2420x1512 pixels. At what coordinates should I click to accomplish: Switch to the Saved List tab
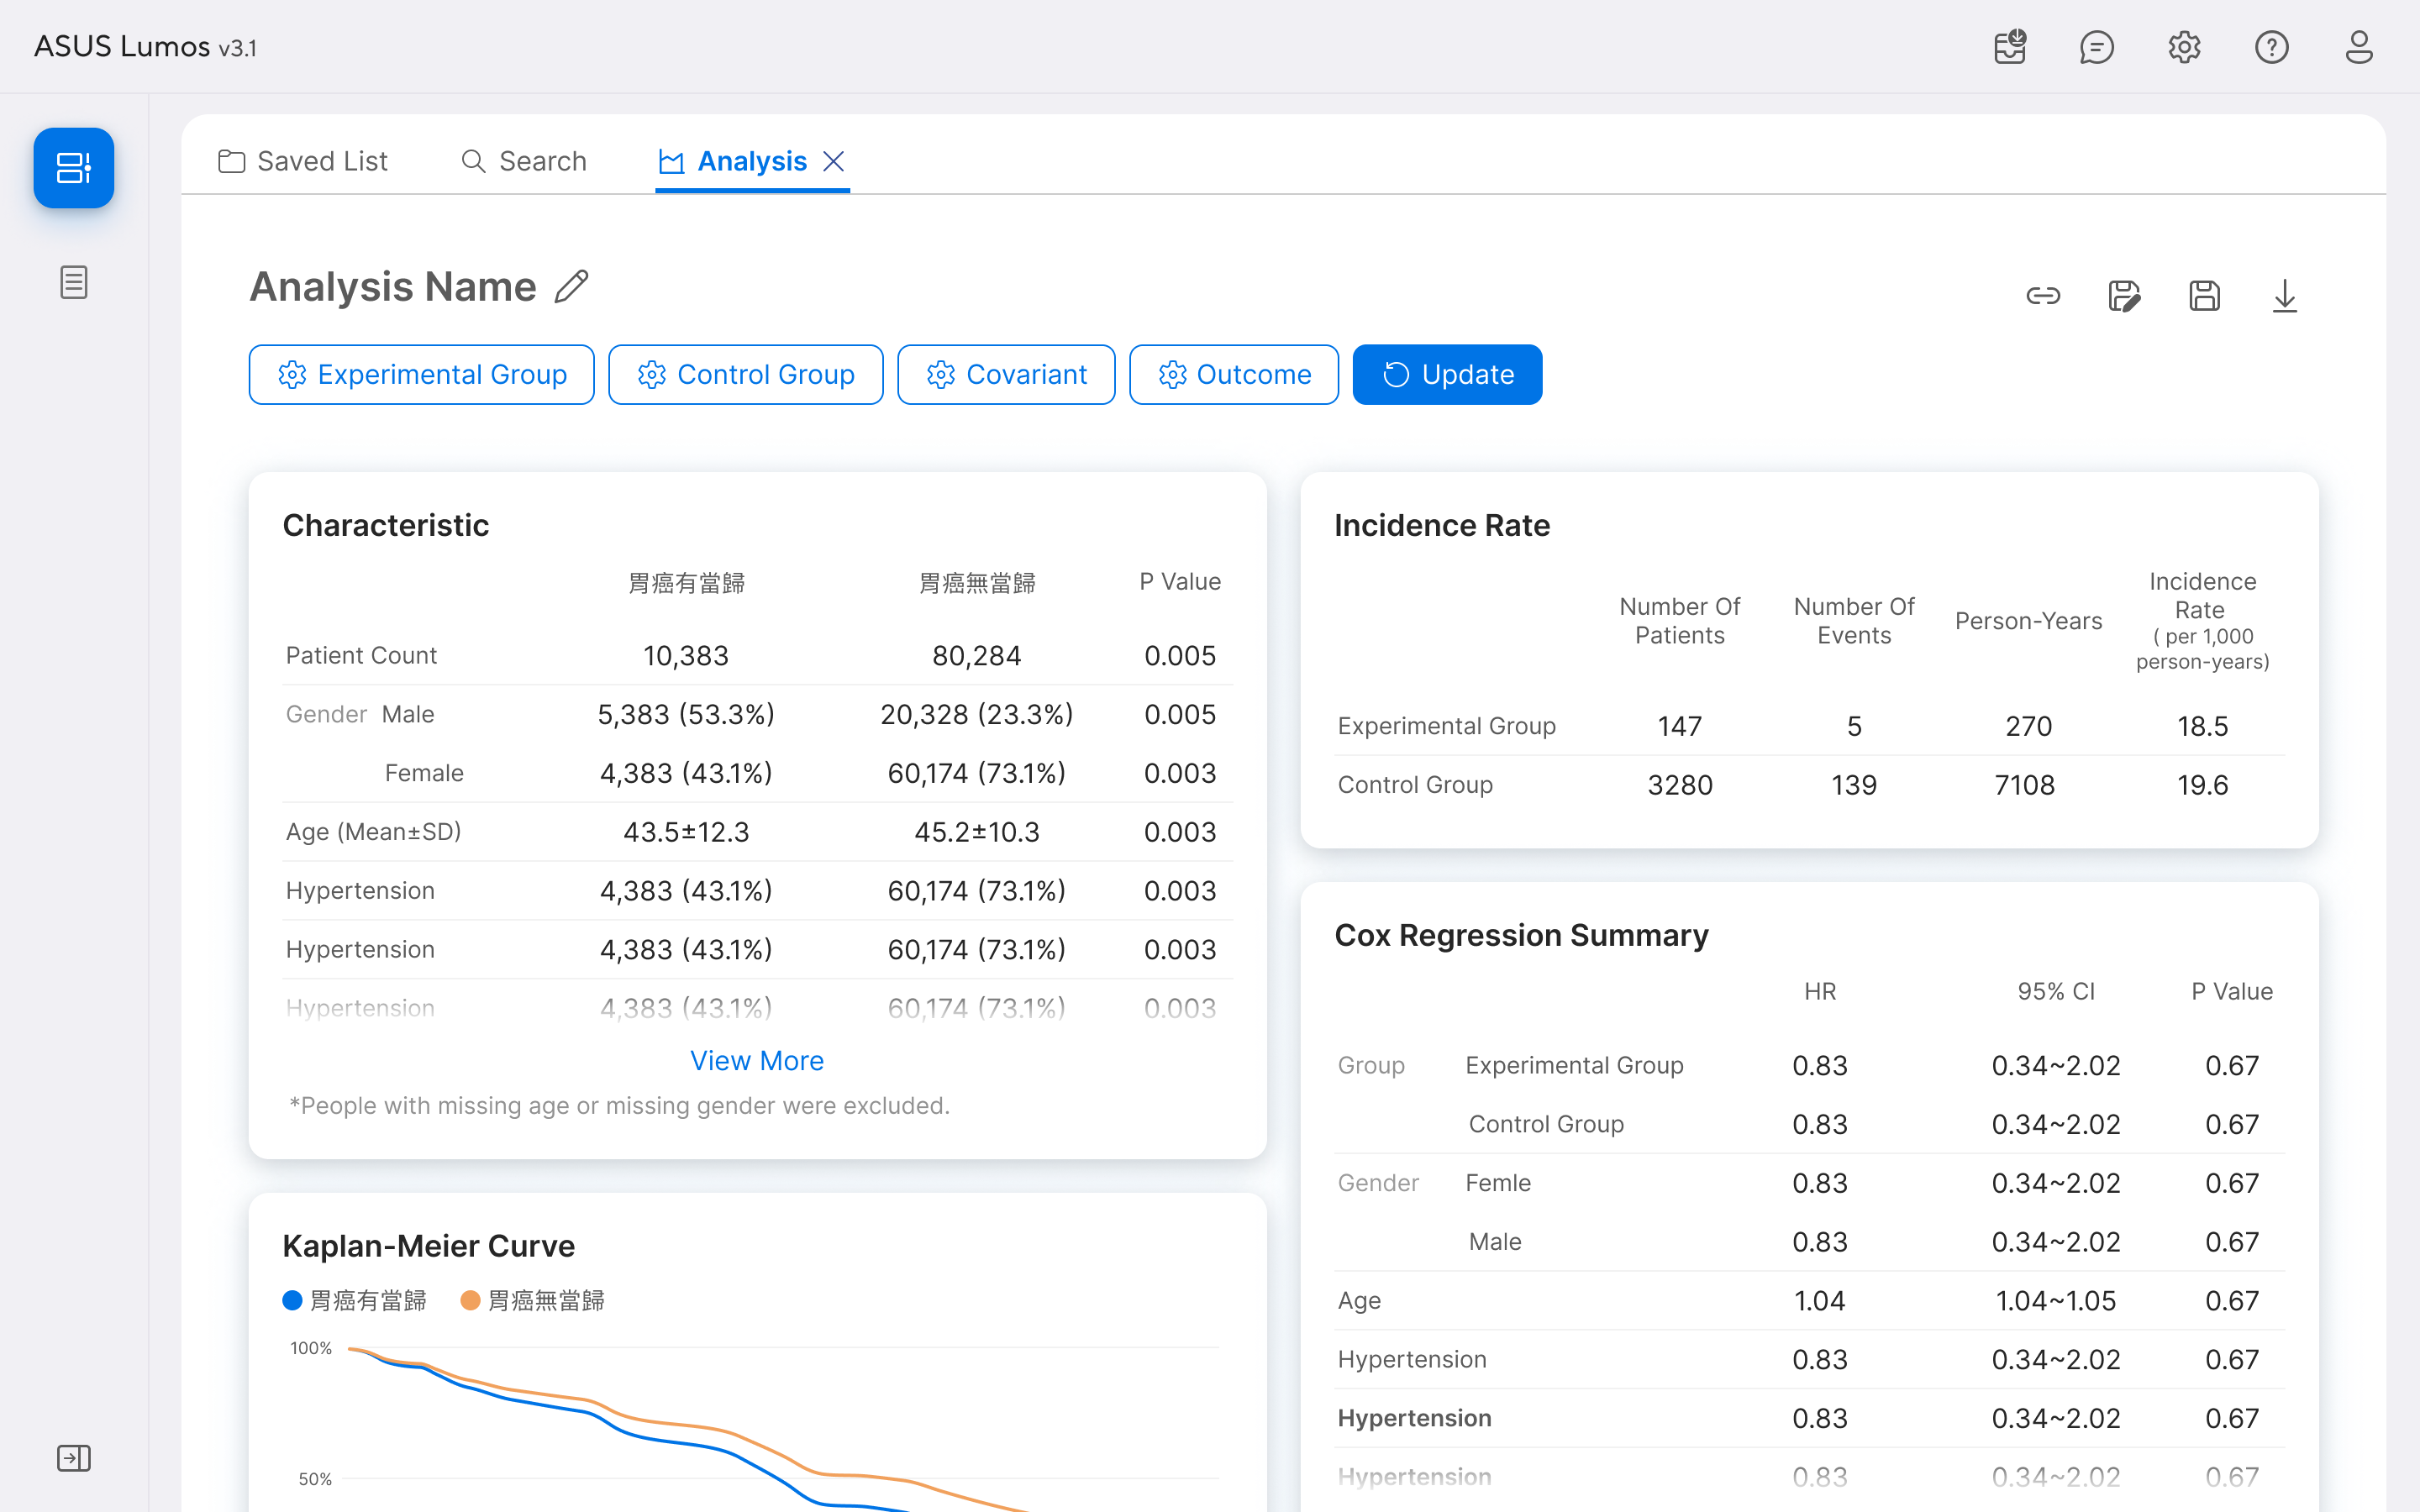coord(303,161)
